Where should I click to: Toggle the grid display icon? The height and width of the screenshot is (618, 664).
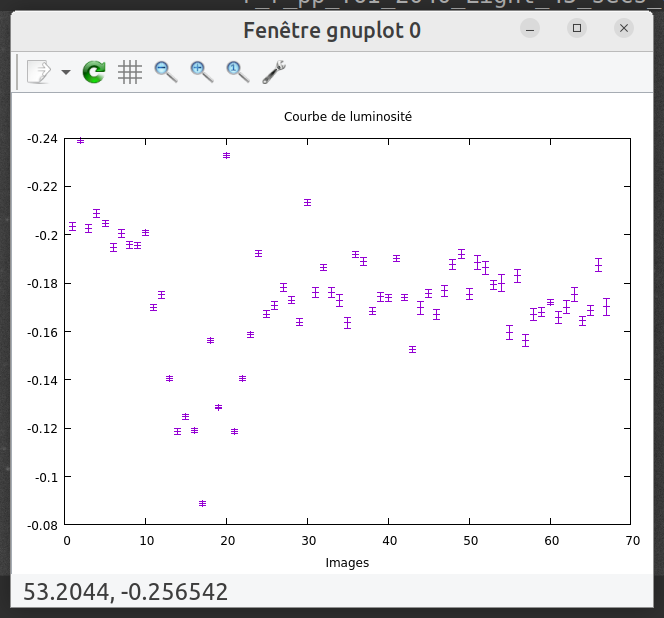[x=130, y=72]
